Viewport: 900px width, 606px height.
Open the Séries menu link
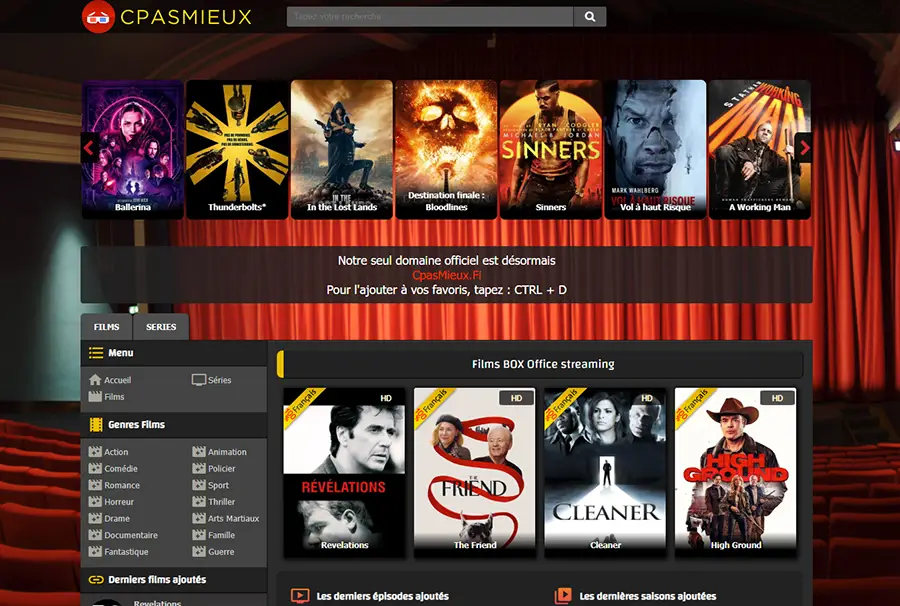point(219,380)
